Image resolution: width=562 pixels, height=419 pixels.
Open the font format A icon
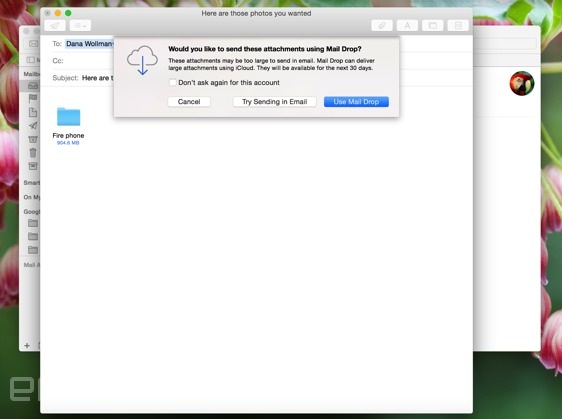click(407, 26)
